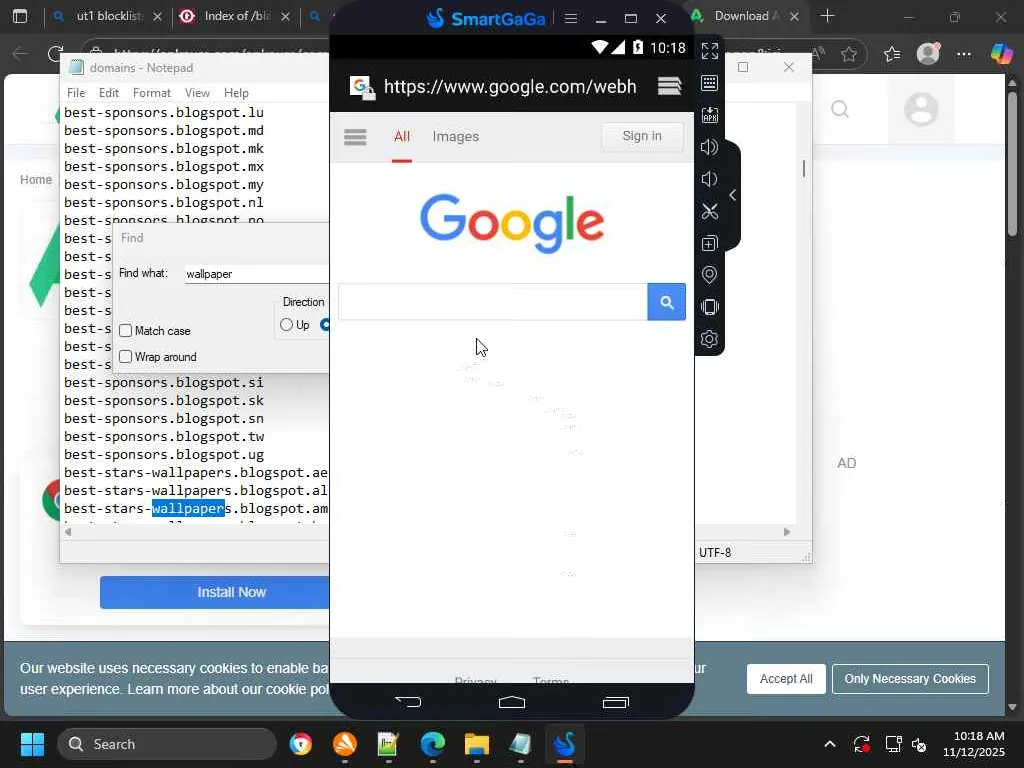Open Notepad View menu

pos(197,93)
